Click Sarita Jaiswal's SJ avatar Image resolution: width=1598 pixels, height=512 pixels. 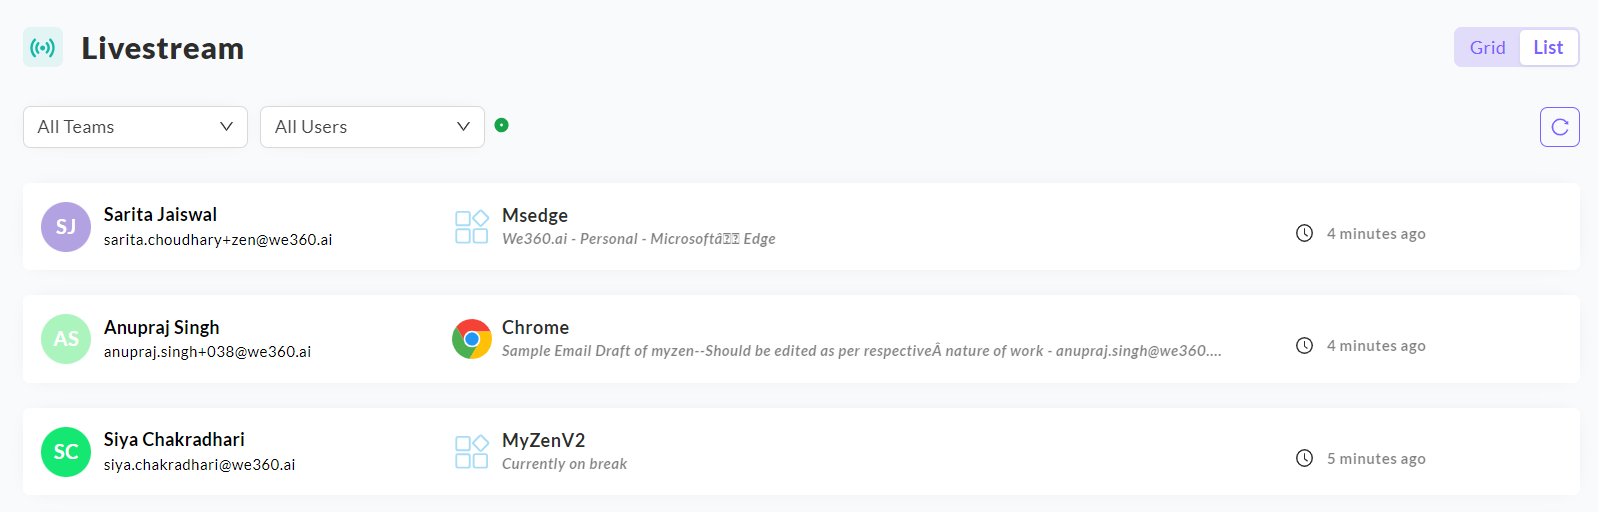(66, 227)
